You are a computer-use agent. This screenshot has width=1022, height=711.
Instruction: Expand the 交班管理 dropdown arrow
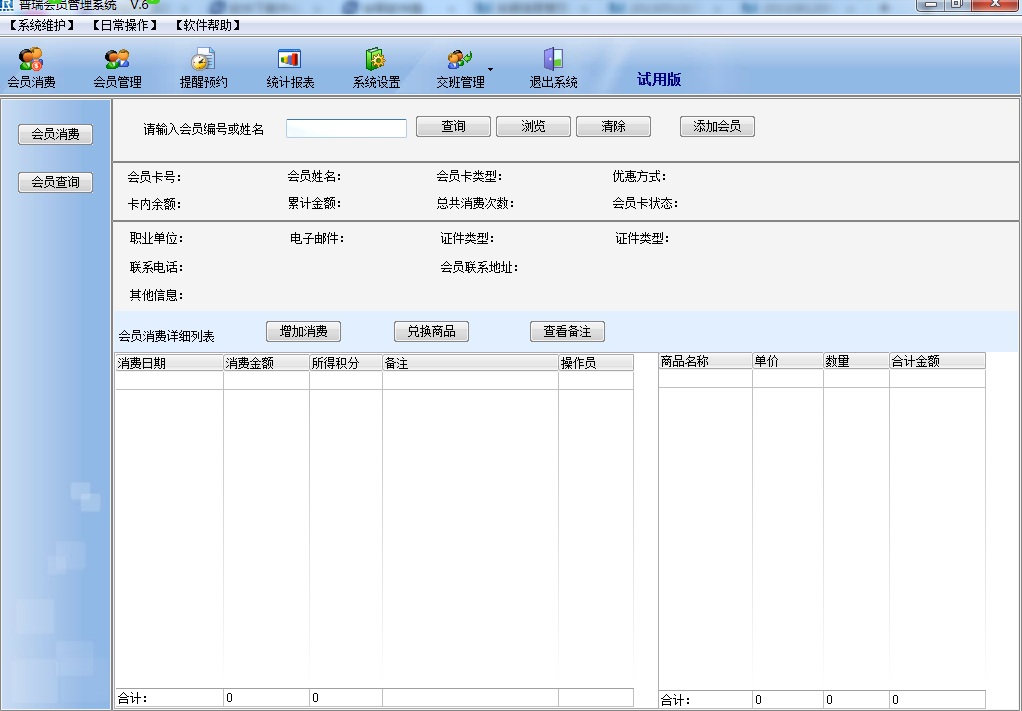(x=489, y=68)
